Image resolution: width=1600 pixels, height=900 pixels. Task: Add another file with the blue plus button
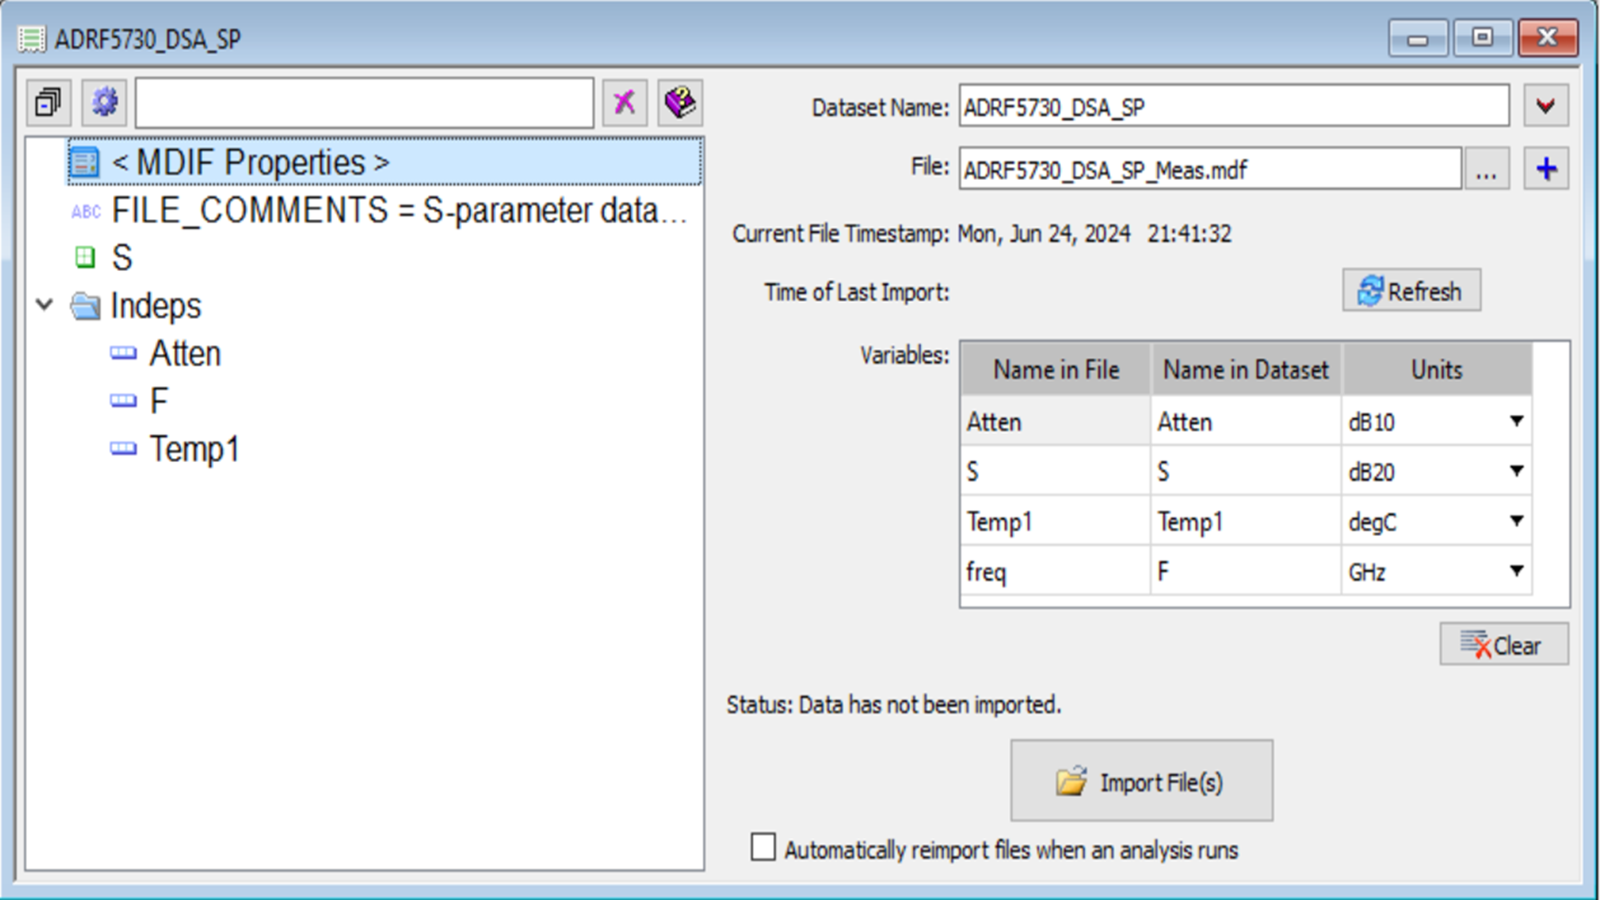pyautogui.click(x=1545, y=168)
